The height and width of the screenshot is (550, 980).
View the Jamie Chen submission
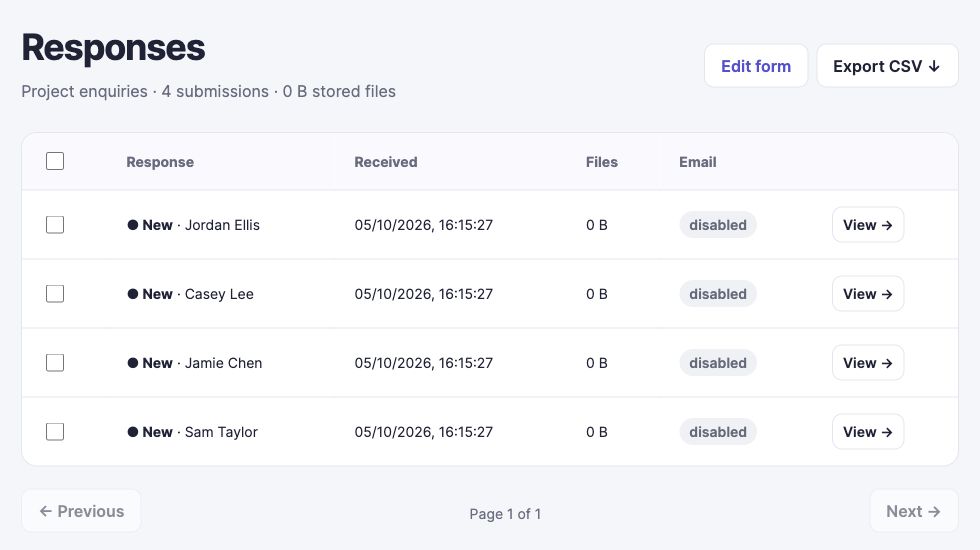tap(868, 362)
